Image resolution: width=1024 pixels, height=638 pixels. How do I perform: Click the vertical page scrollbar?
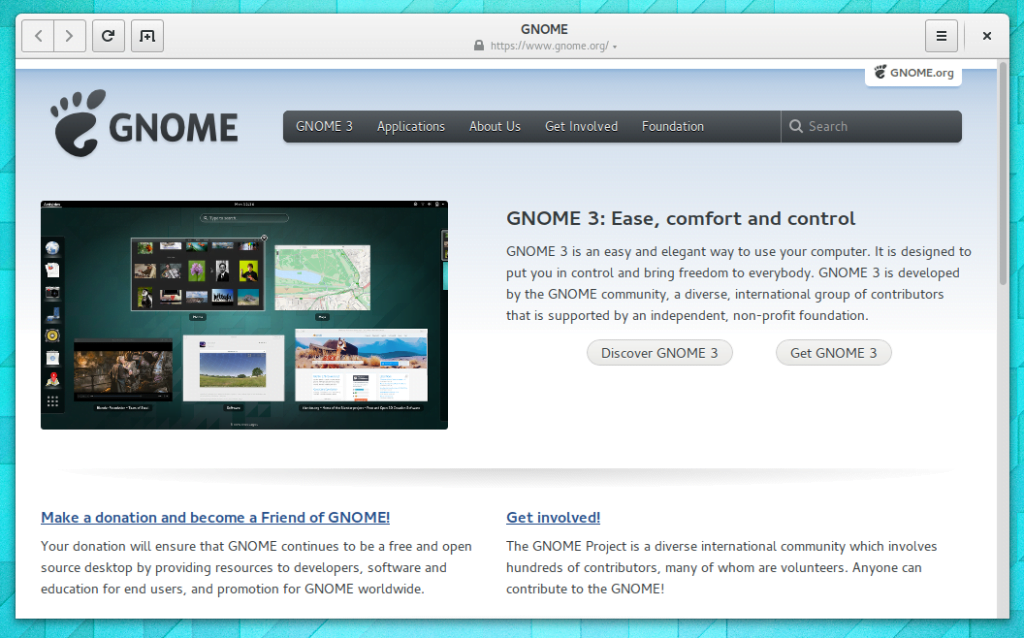tap(1002, 174)
